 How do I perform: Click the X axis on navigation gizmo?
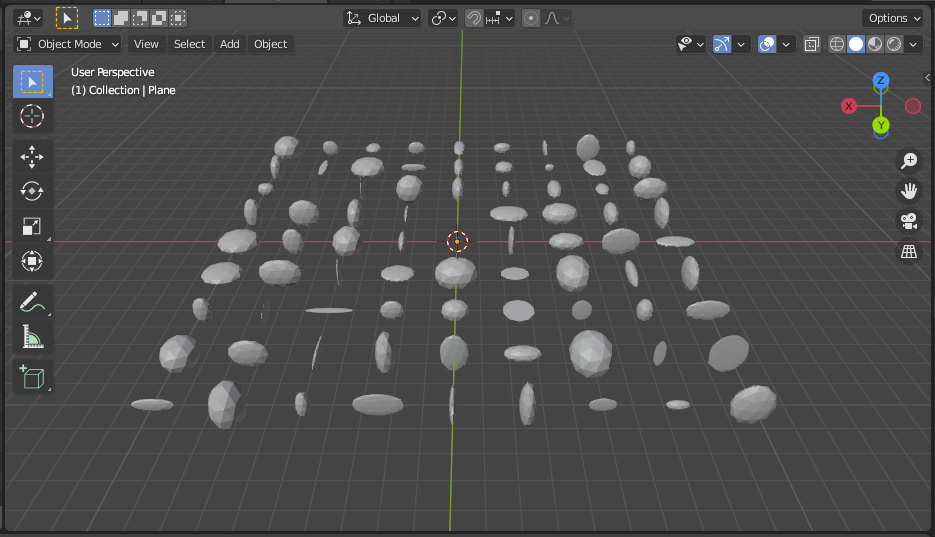coord(849,106)
